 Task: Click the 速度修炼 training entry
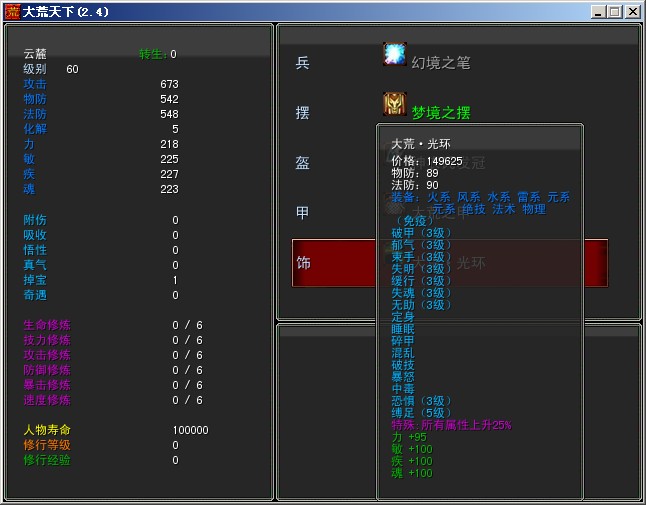pos(47,400)
